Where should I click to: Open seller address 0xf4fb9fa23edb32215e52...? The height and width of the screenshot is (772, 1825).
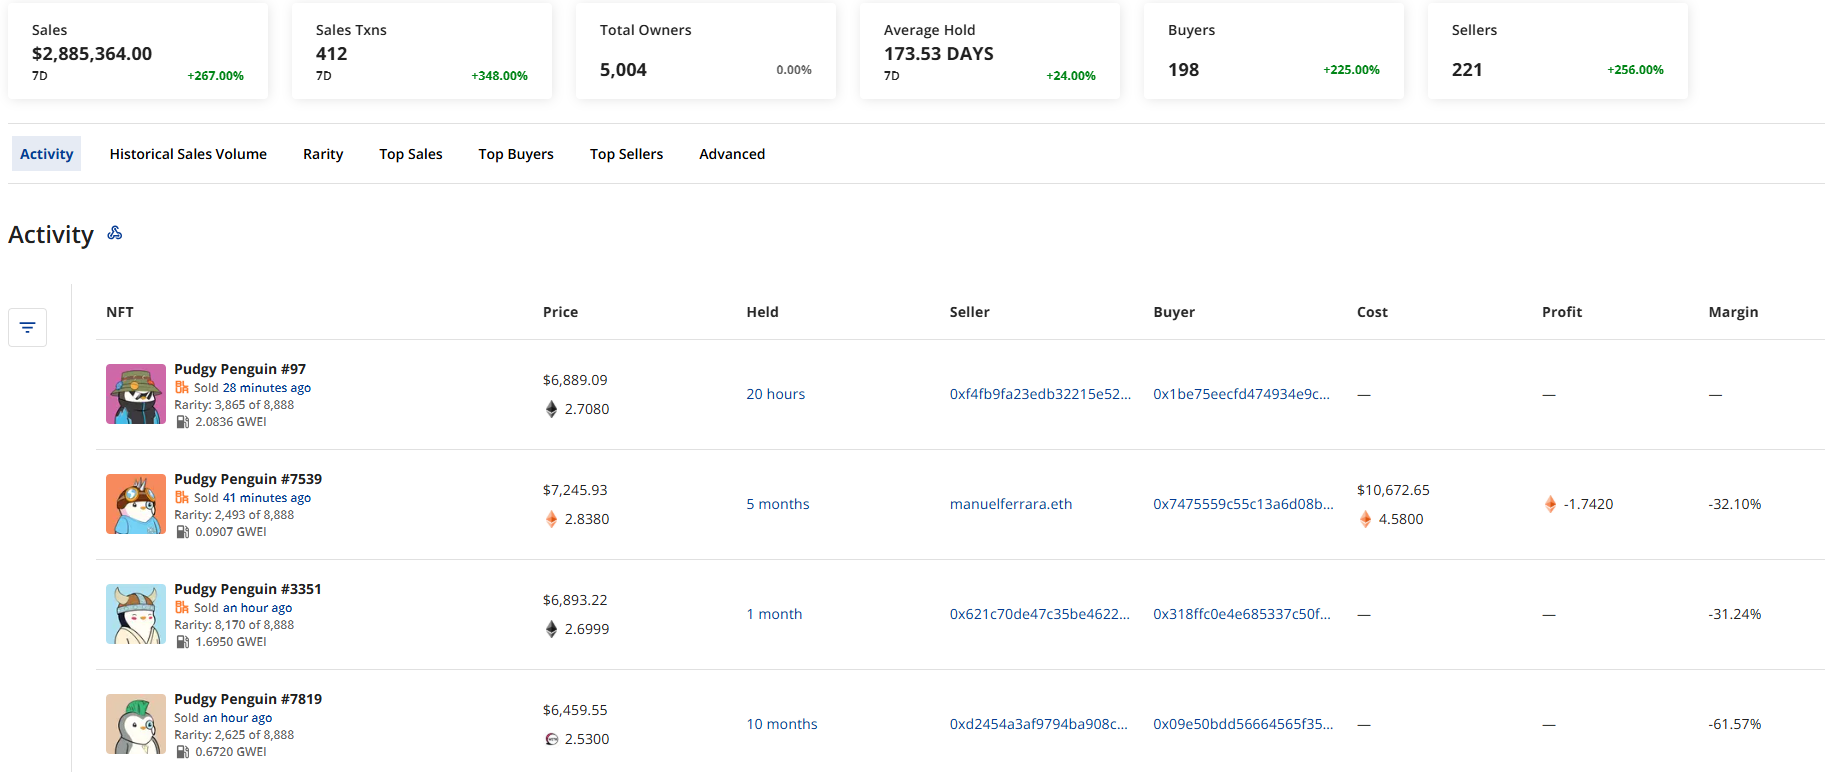1041,394
